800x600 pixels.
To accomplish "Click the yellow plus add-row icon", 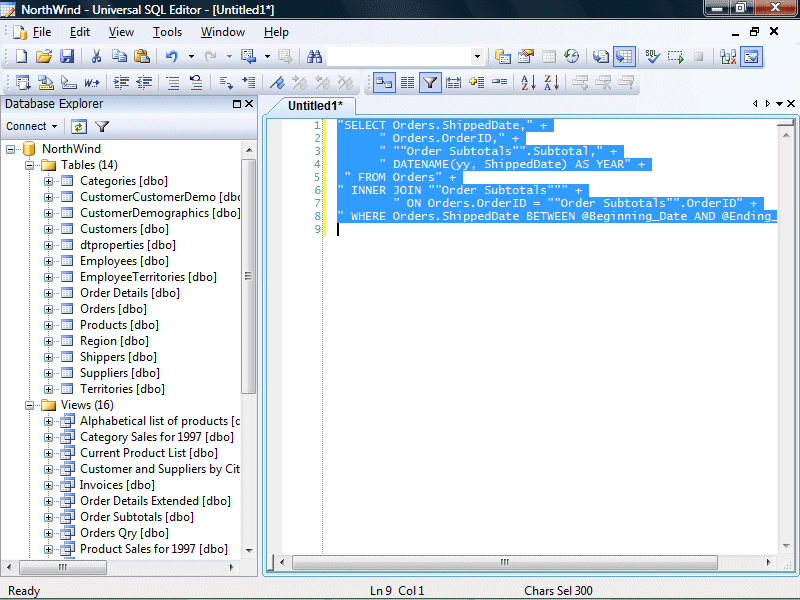I will (x=477, y=82).
